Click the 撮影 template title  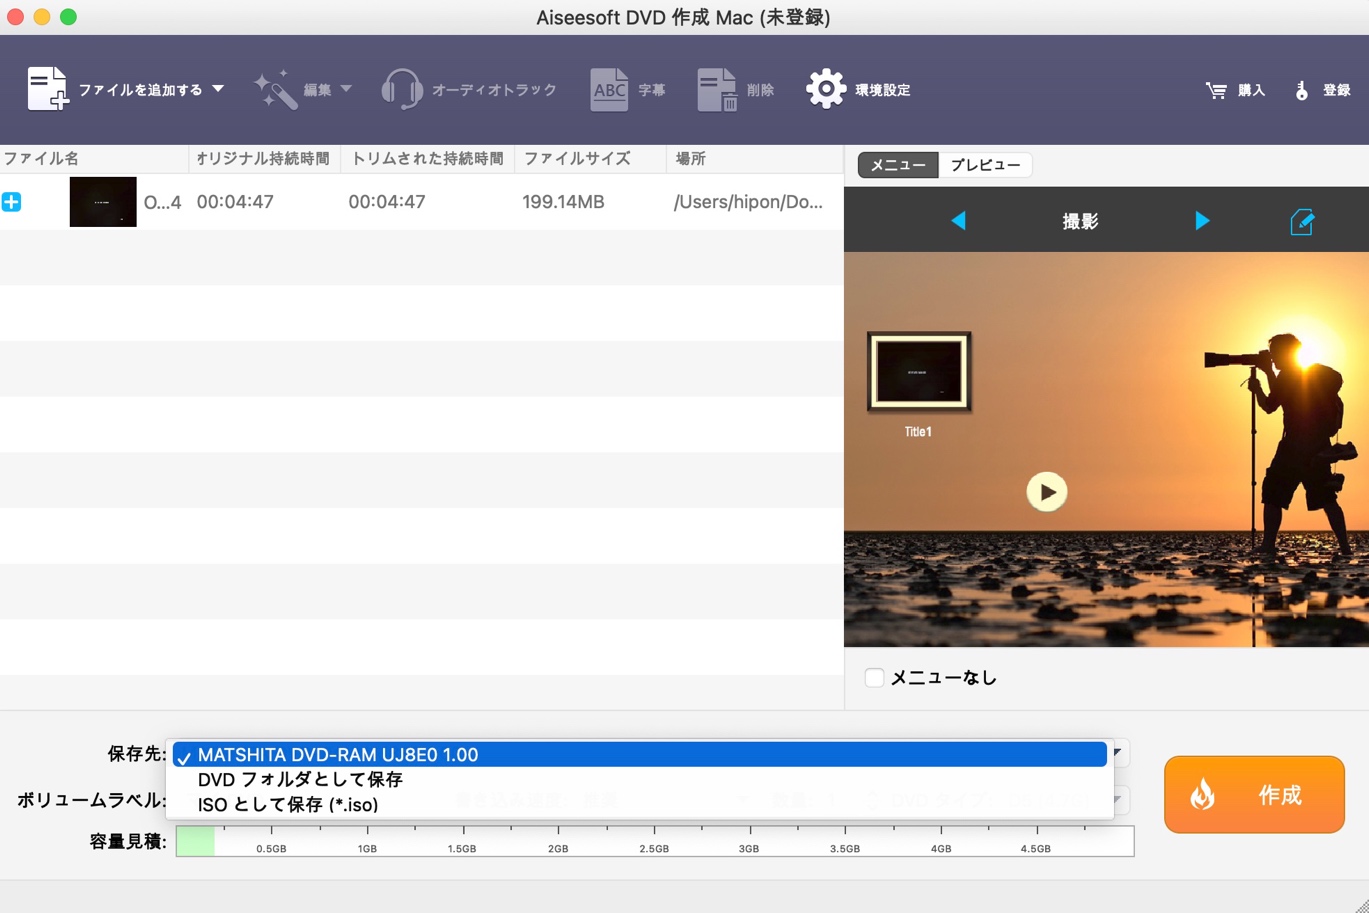(x=1080, y=222)
